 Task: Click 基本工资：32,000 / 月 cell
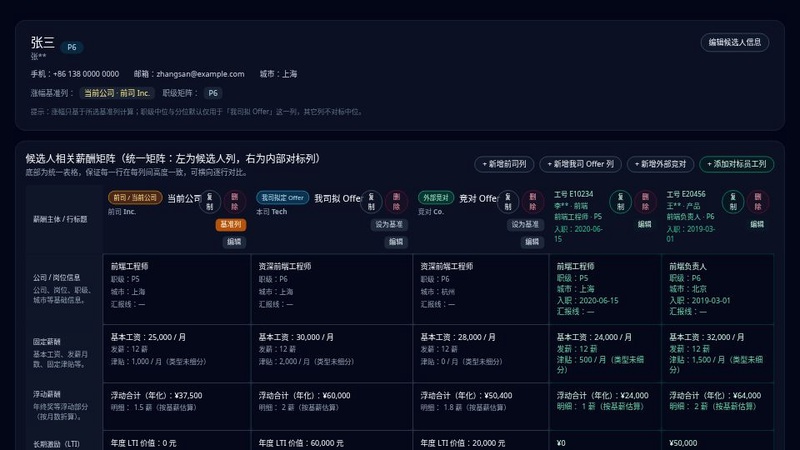[x=717, y=353]
